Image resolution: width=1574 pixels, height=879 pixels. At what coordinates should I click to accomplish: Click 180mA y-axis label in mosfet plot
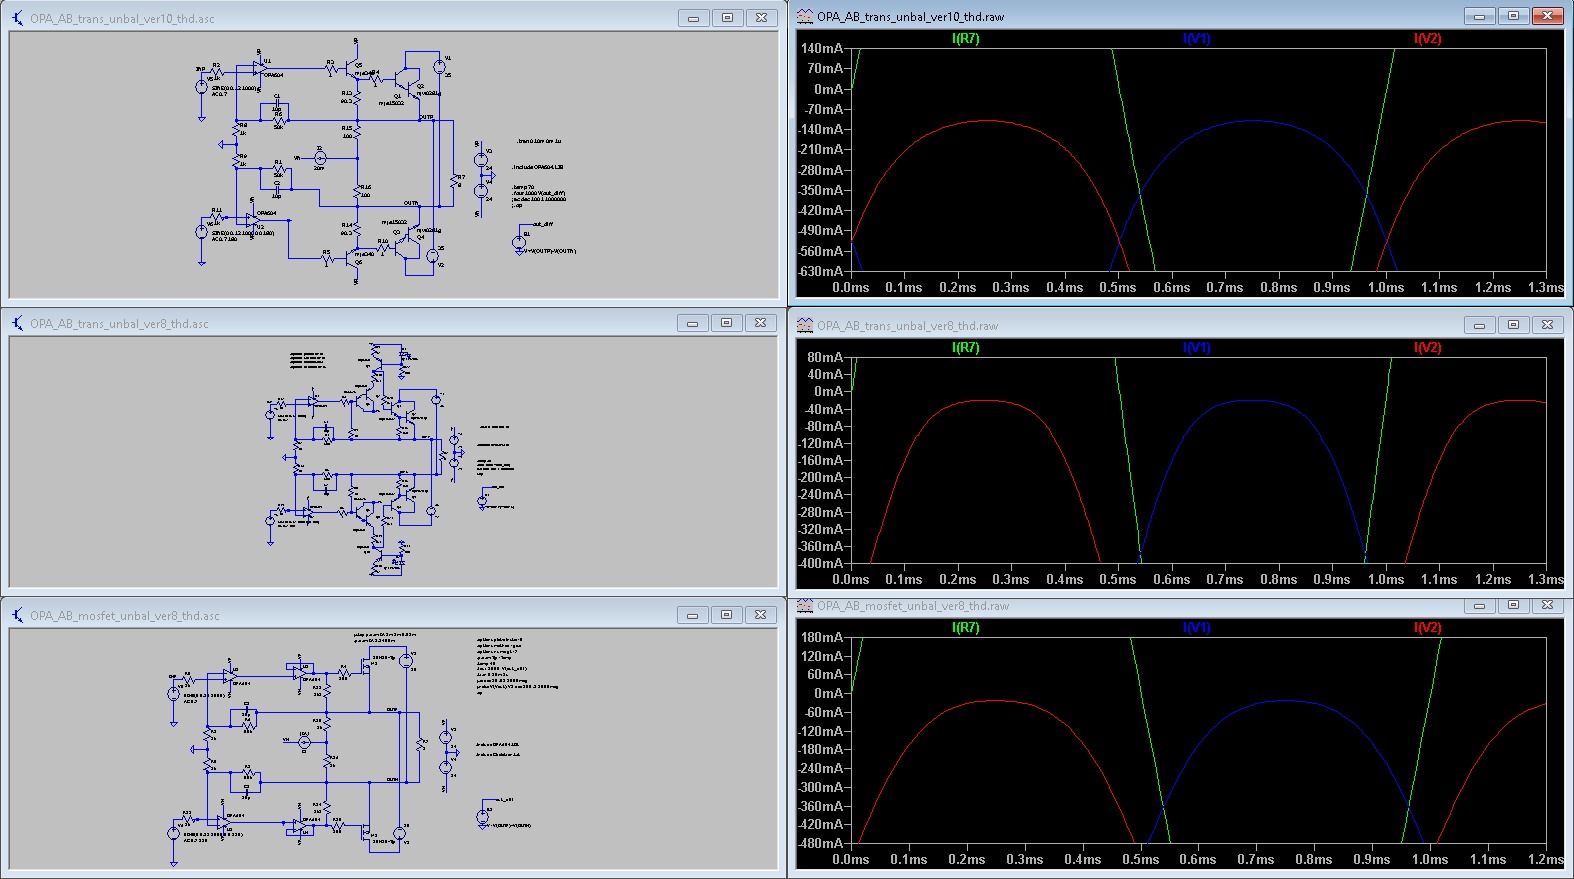coord(823,637)
